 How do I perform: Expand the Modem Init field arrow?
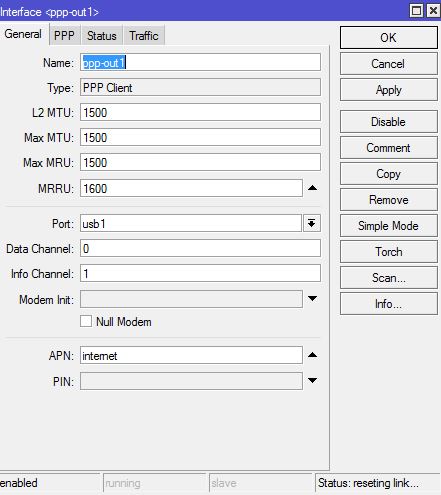pos(312,299)
